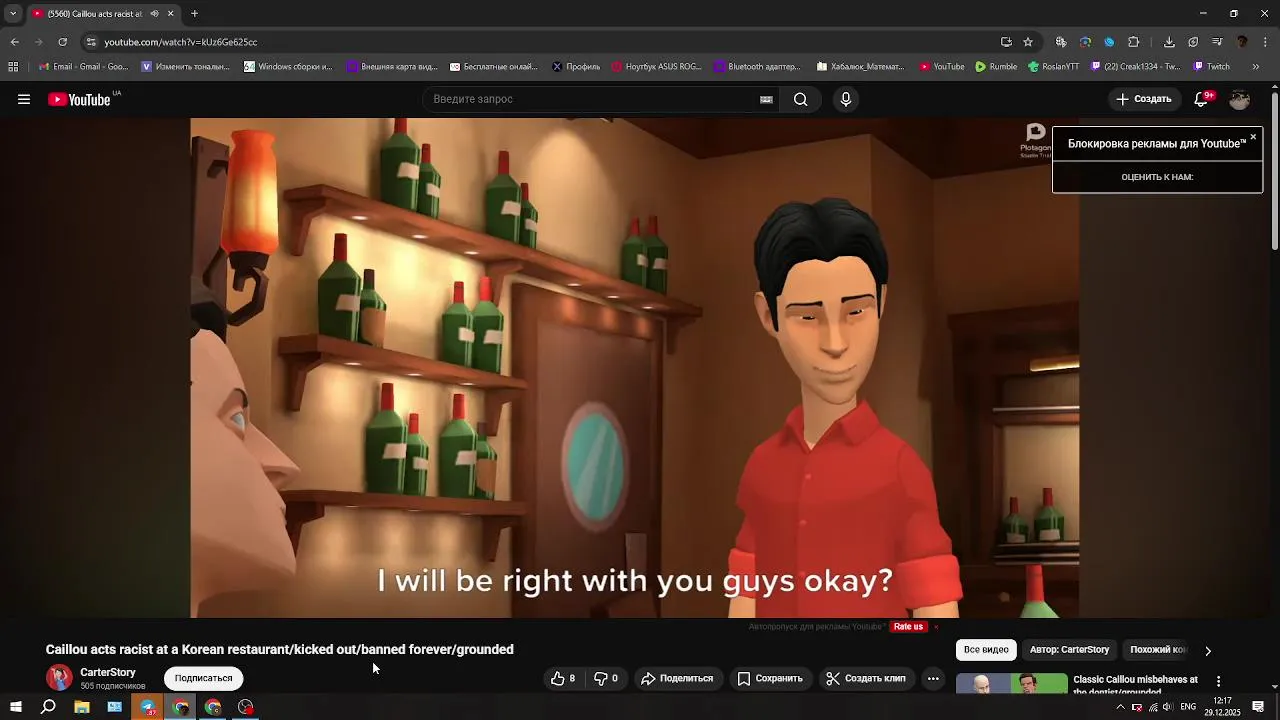Viewport: 1280px width, 720px height.
Task: Expand the browser tab search dropdown
Action: 13,13
